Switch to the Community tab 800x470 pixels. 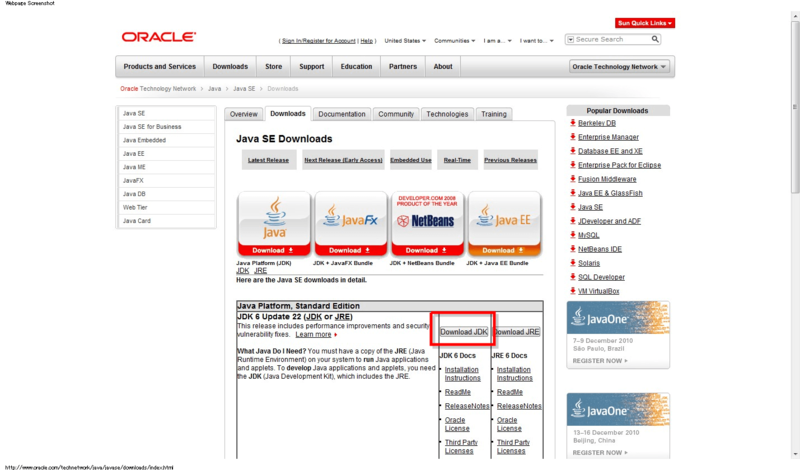pyautogui.click(x=396, y=114)
